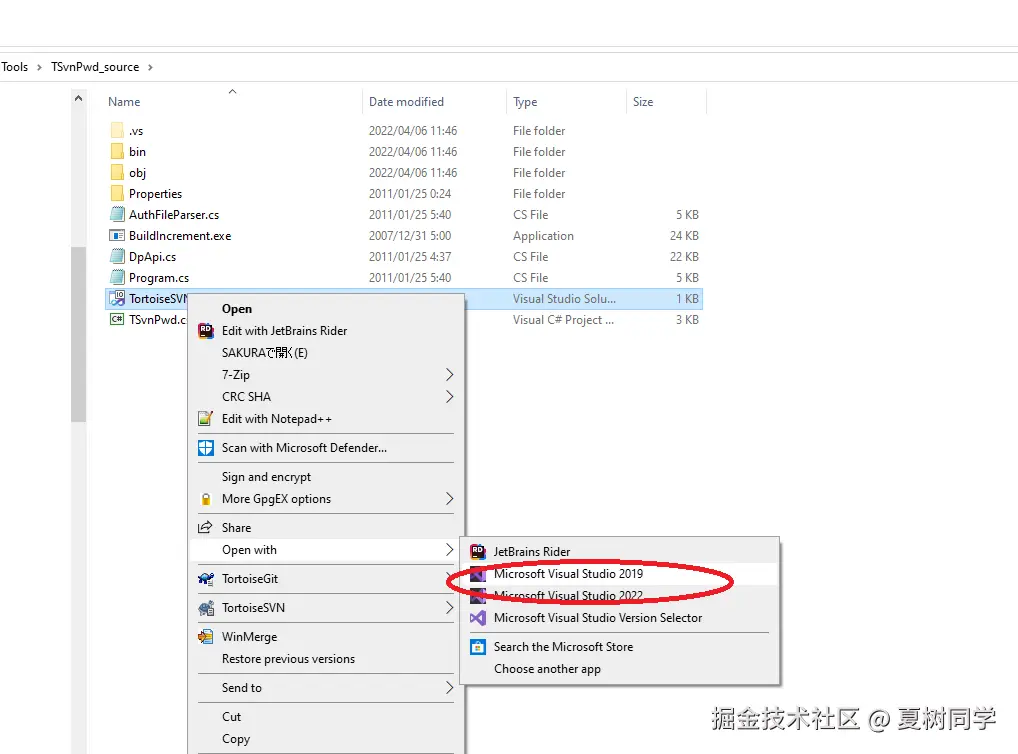Screen dimensions: 1018x754
Task: Sort by the Type column header
Action: tap(525, 102)
